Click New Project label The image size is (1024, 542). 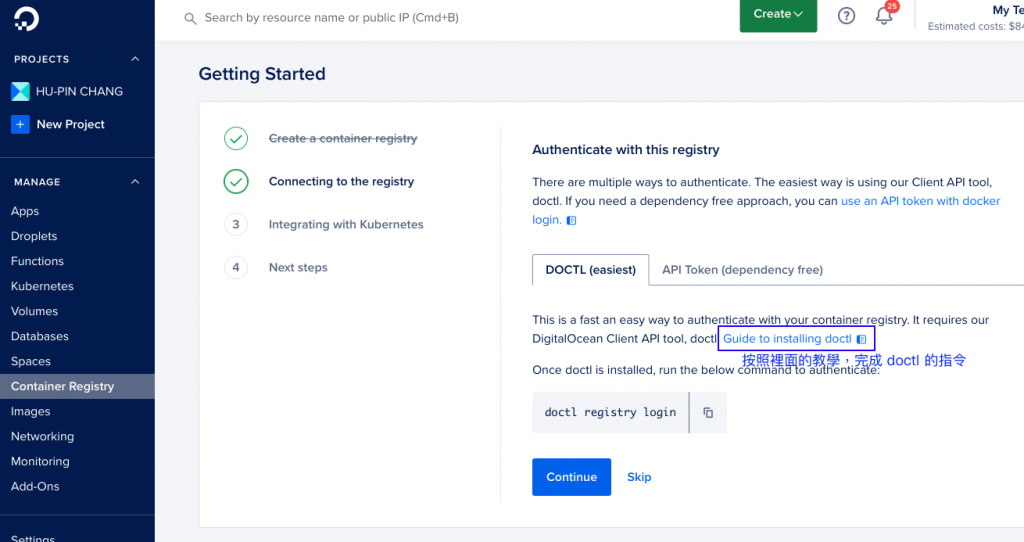[71, 124]
